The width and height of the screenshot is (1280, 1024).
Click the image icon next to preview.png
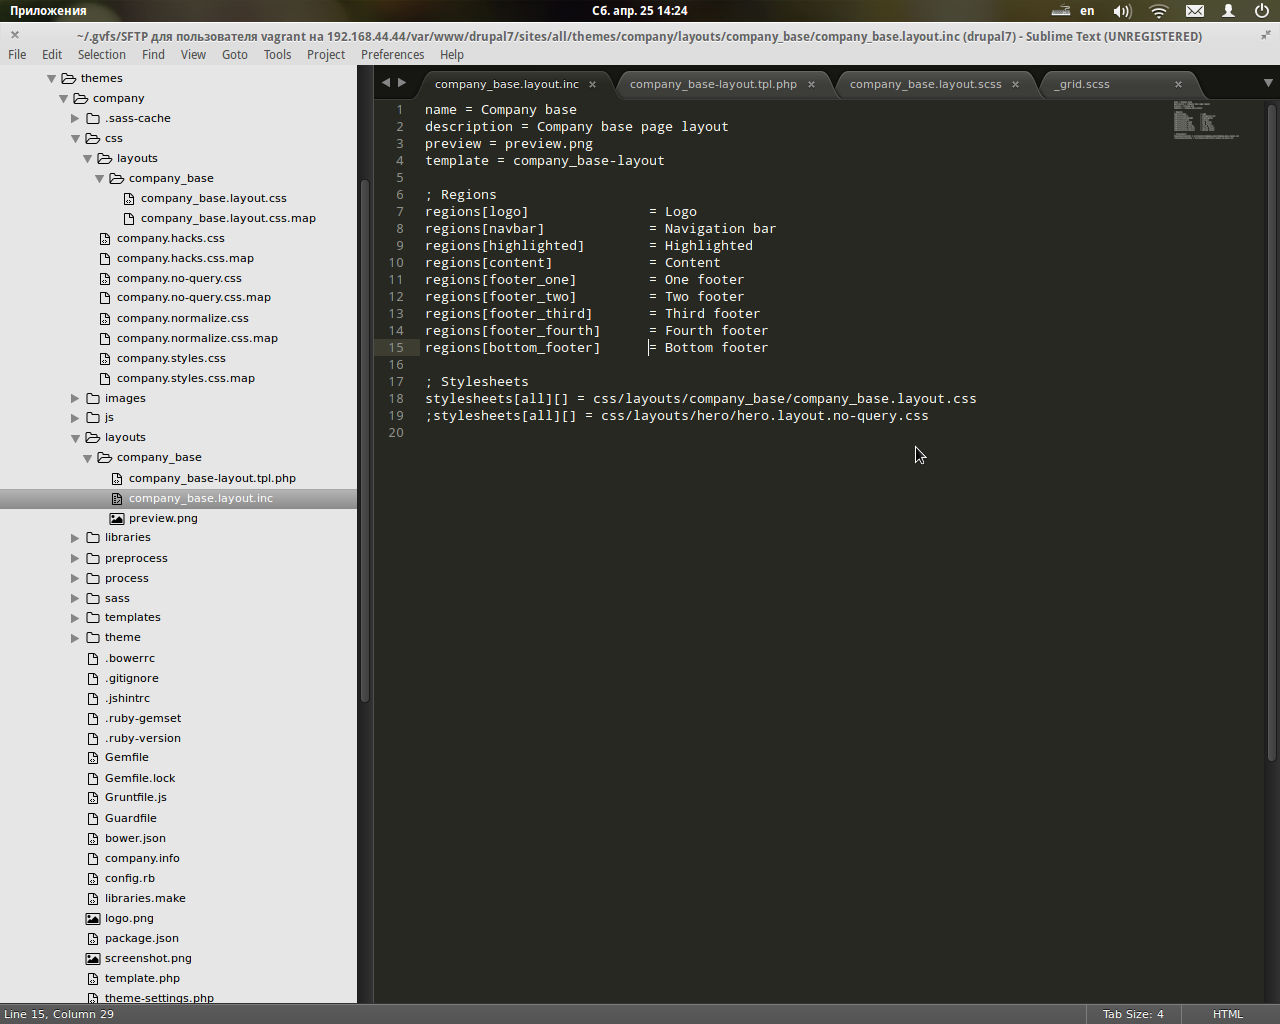tap(118, 518)
